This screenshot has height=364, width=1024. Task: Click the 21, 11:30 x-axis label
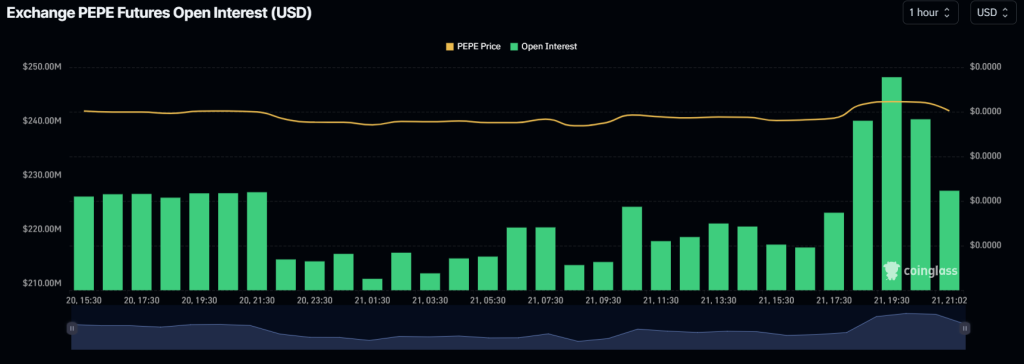(660, 300)
